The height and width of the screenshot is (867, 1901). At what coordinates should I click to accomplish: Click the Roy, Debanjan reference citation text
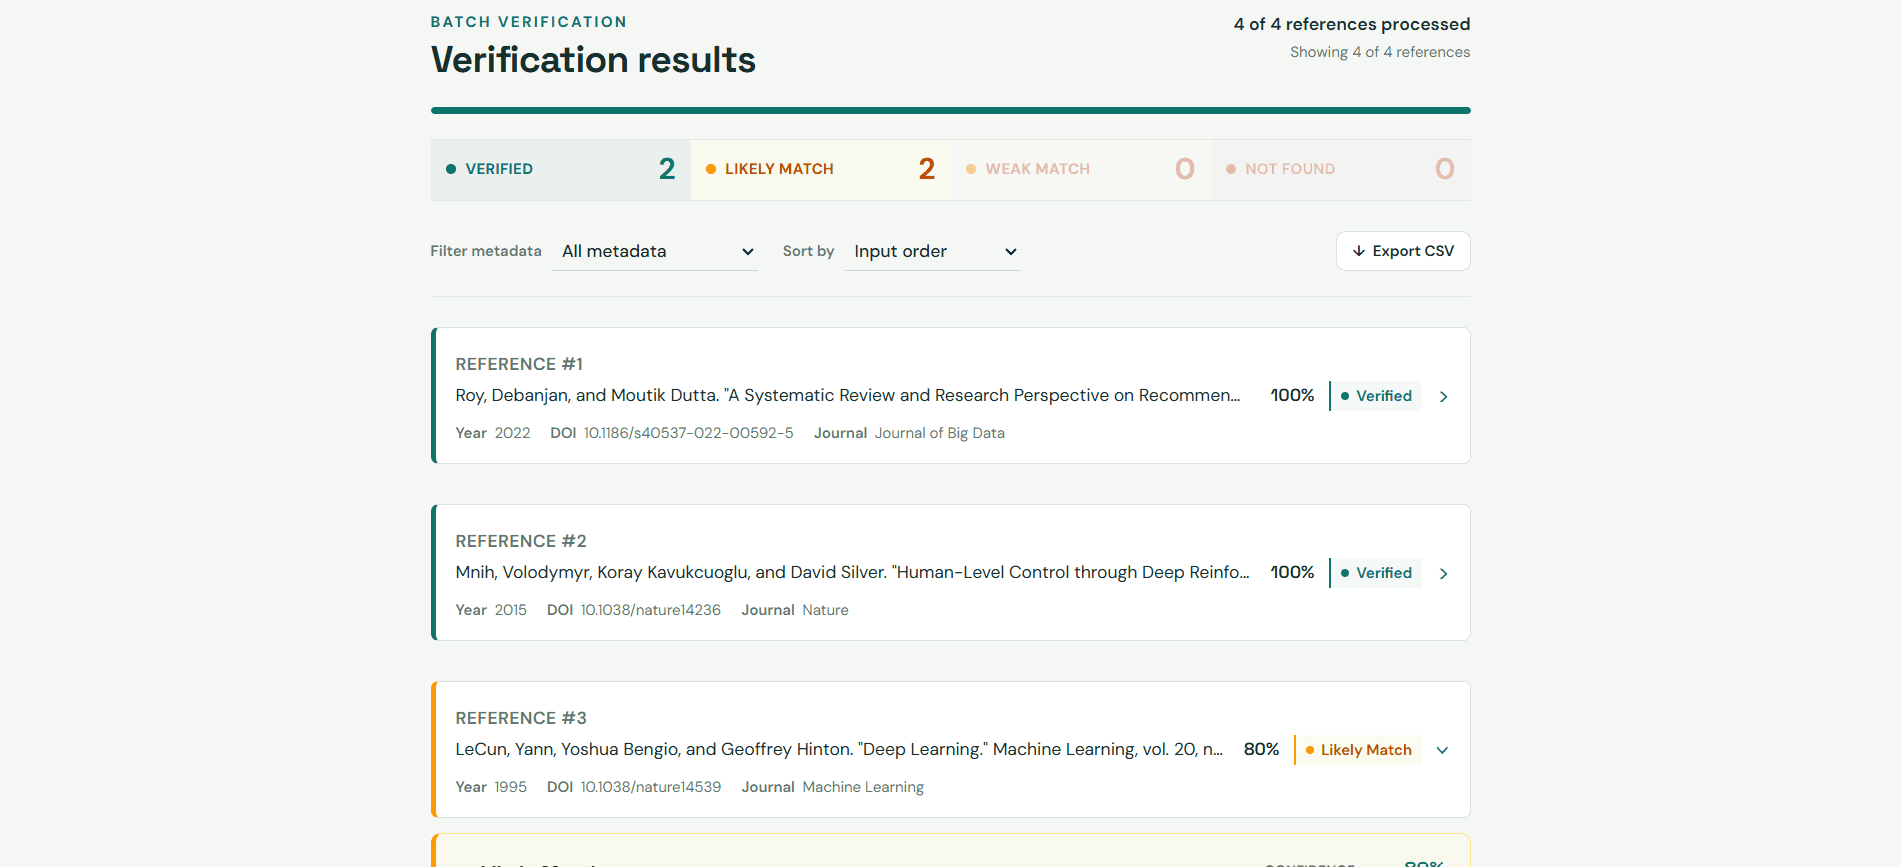pyautogui.click(x=848, y=395)
